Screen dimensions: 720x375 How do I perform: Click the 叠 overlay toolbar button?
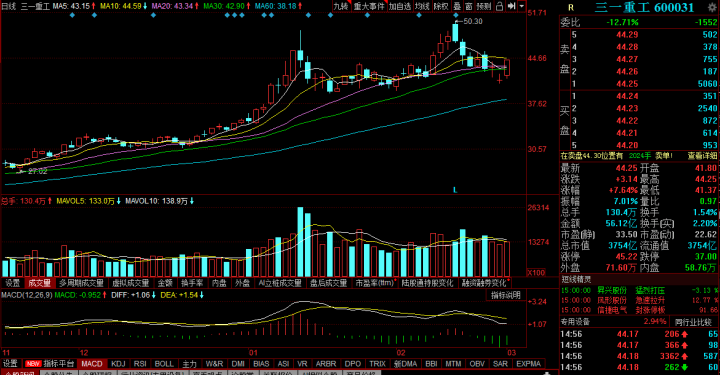point(457,6)
